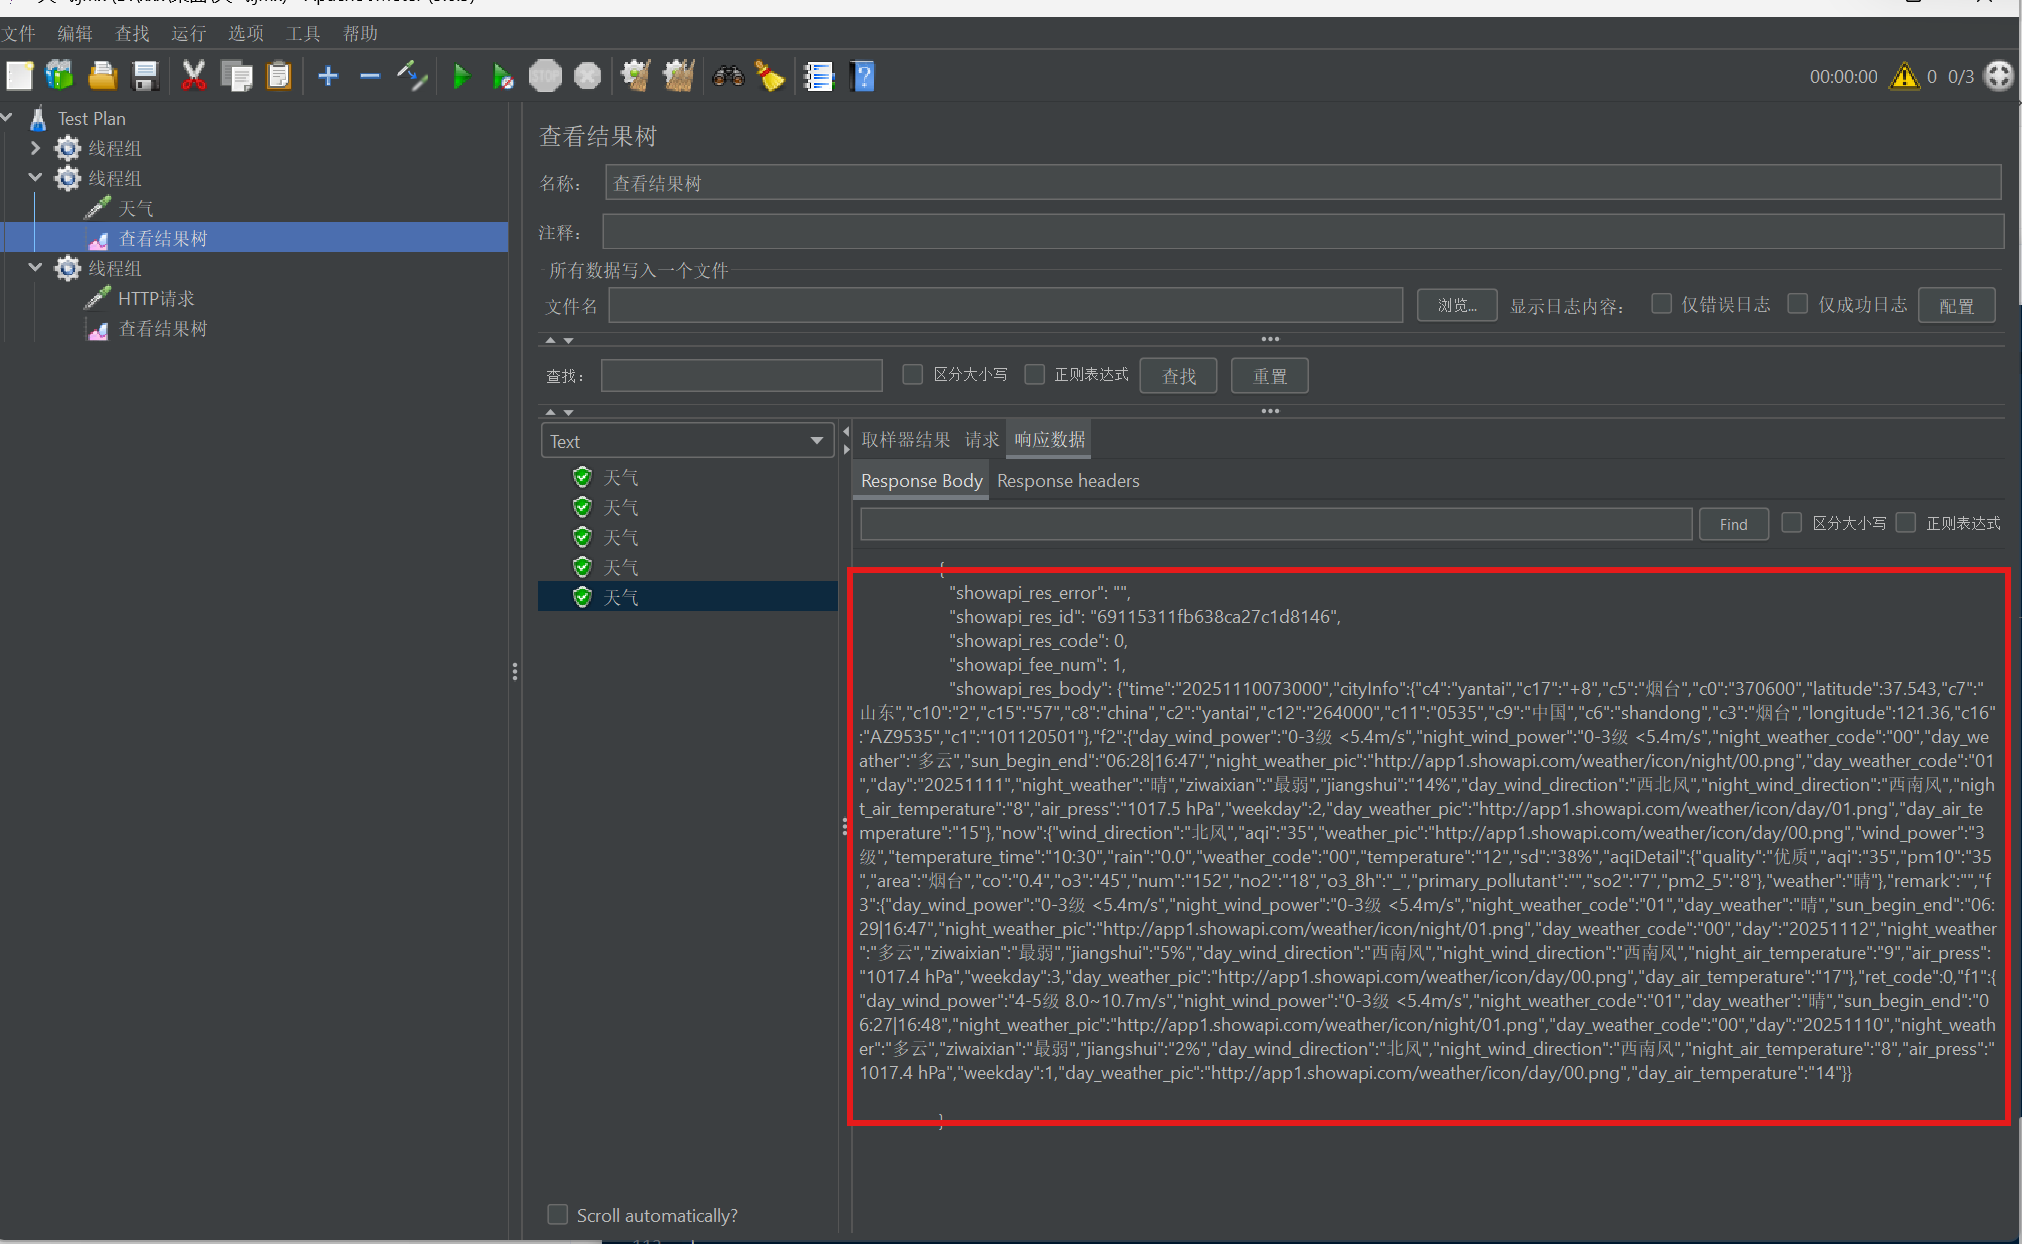The height and width of the screenshot is (1244, 2022).
Task: Click the blue plus Expand All icon
Action: tap(328, 77)
